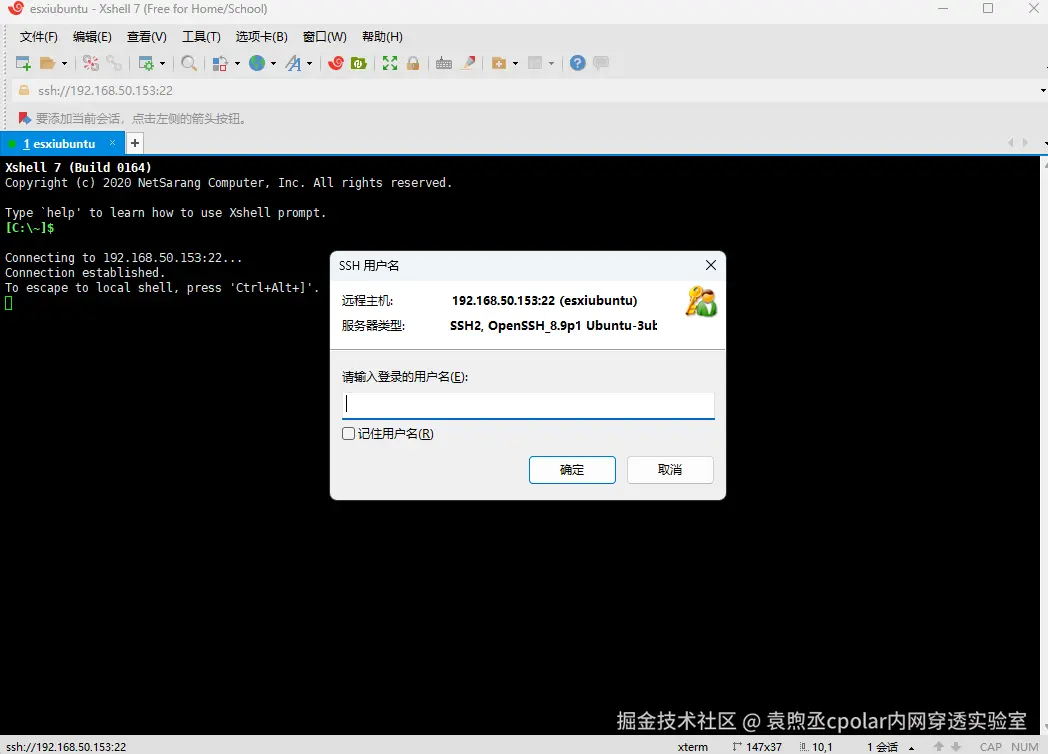Open the session Properties gear icon
The width and height of the screenshot is (1048, 754).
pyautogui.click(x=146, y=63)
